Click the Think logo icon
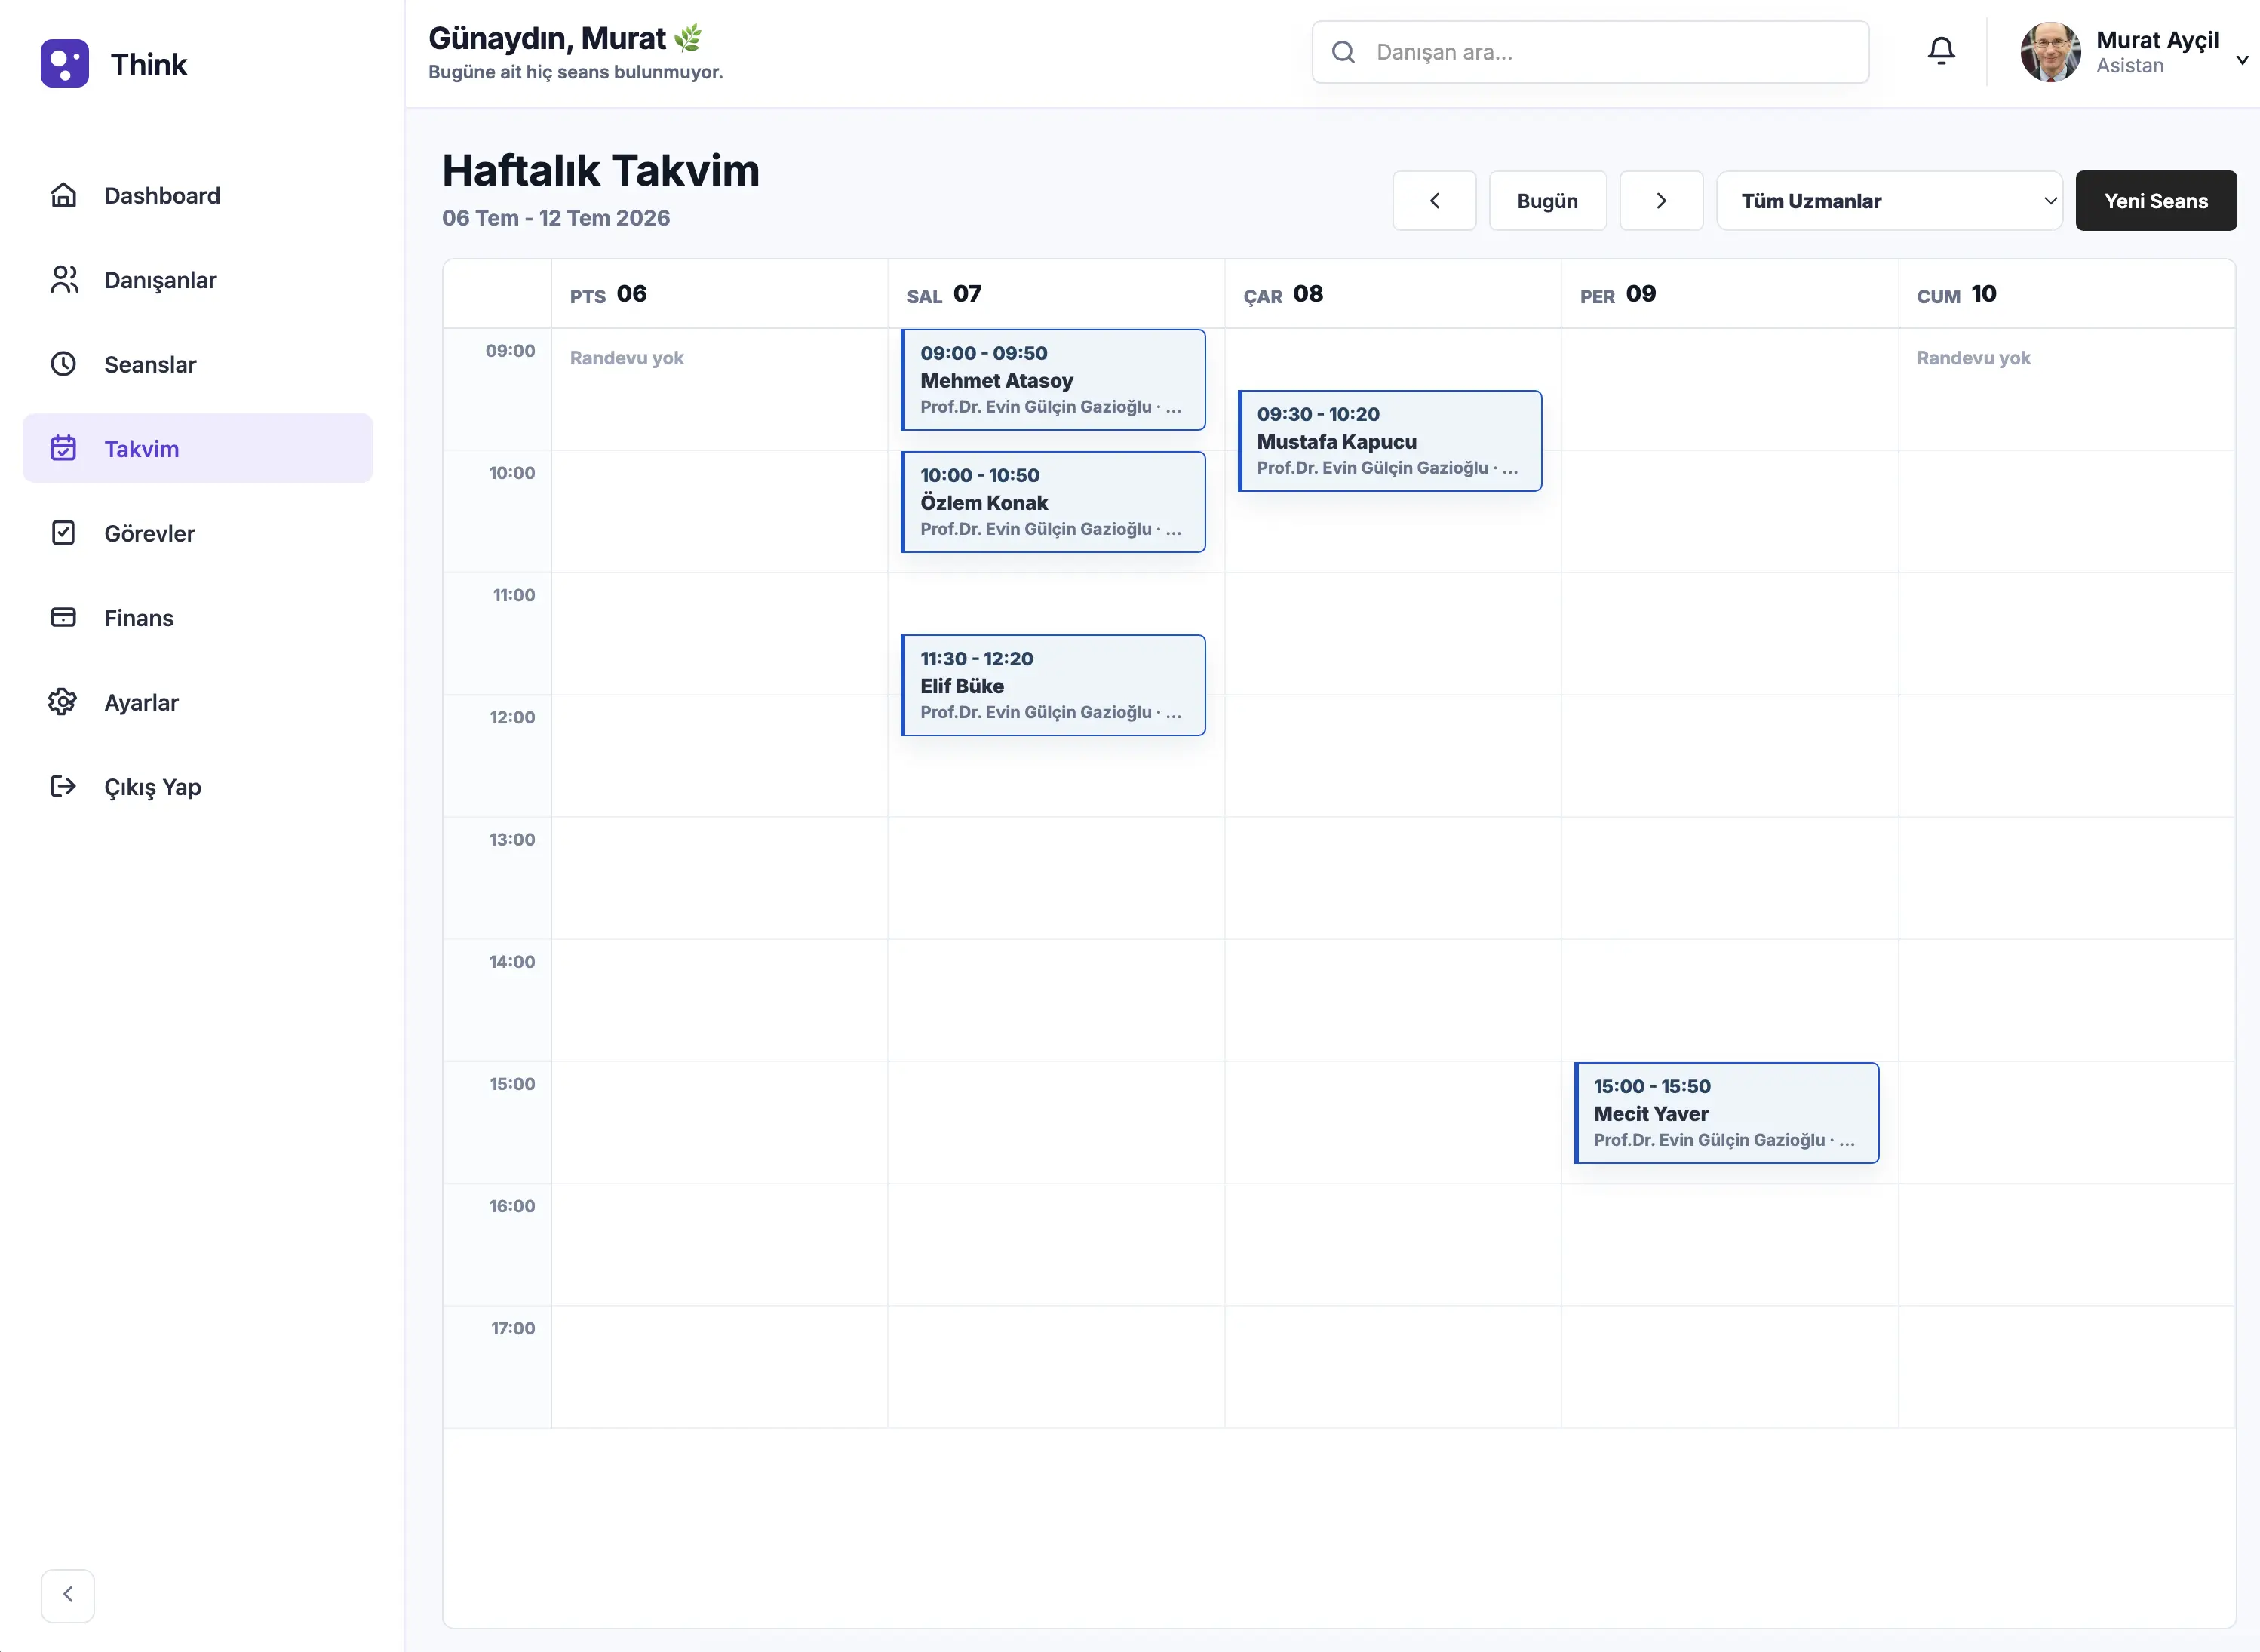 (x=65, y=64)
